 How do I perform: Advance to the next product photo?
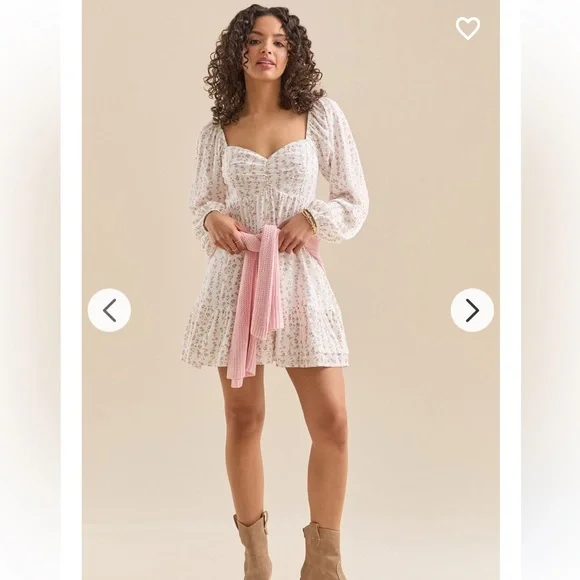472,310
